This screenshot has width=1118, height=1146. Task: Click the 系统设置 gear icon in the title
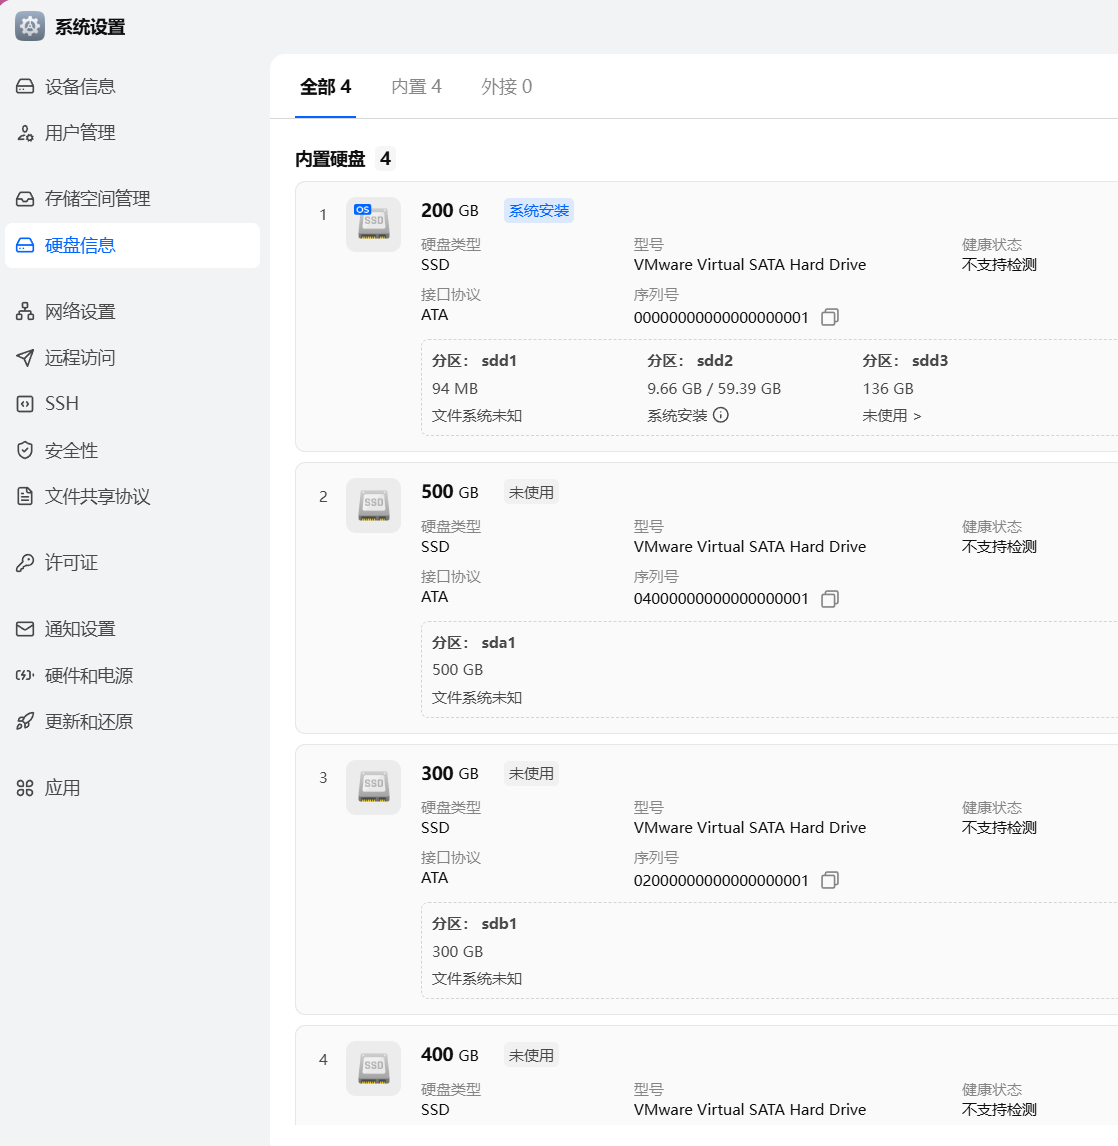point(30,27)
